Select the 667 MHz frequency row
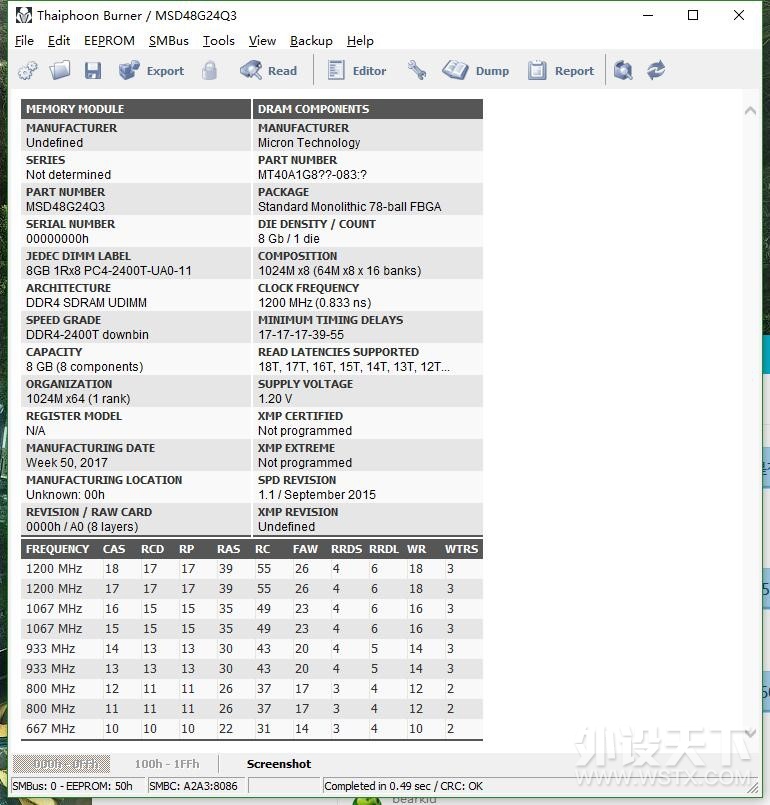Viewport: 770px width, 805px height. click(252, 729)
